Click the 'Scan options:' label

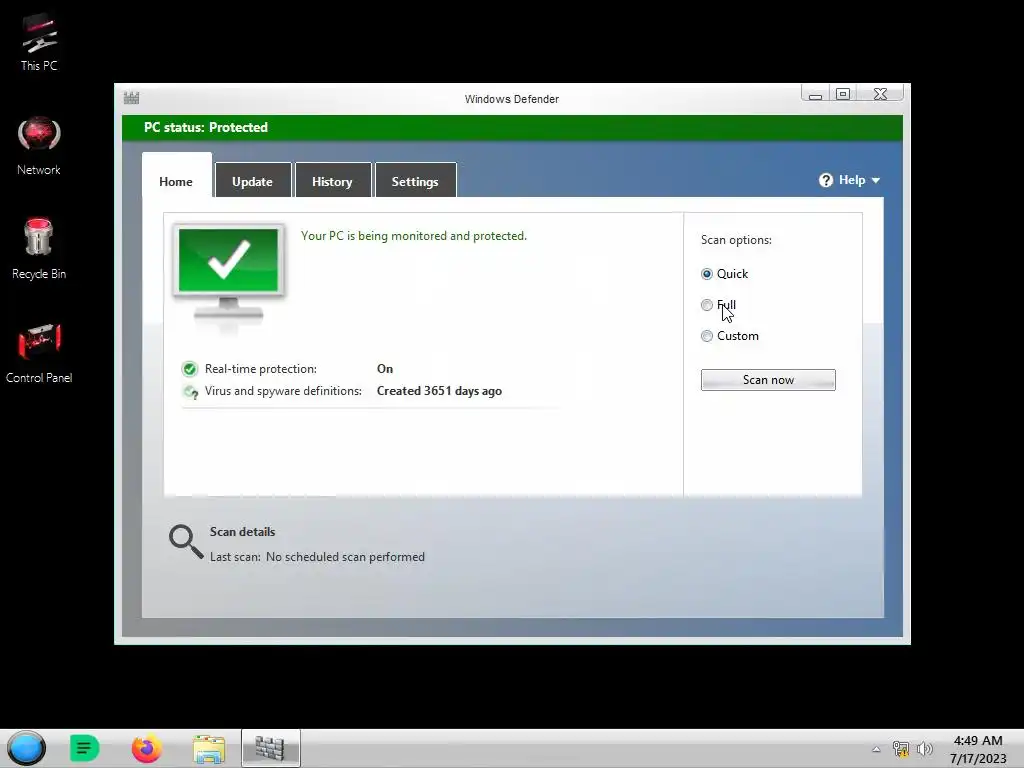[x=736, y=240]
